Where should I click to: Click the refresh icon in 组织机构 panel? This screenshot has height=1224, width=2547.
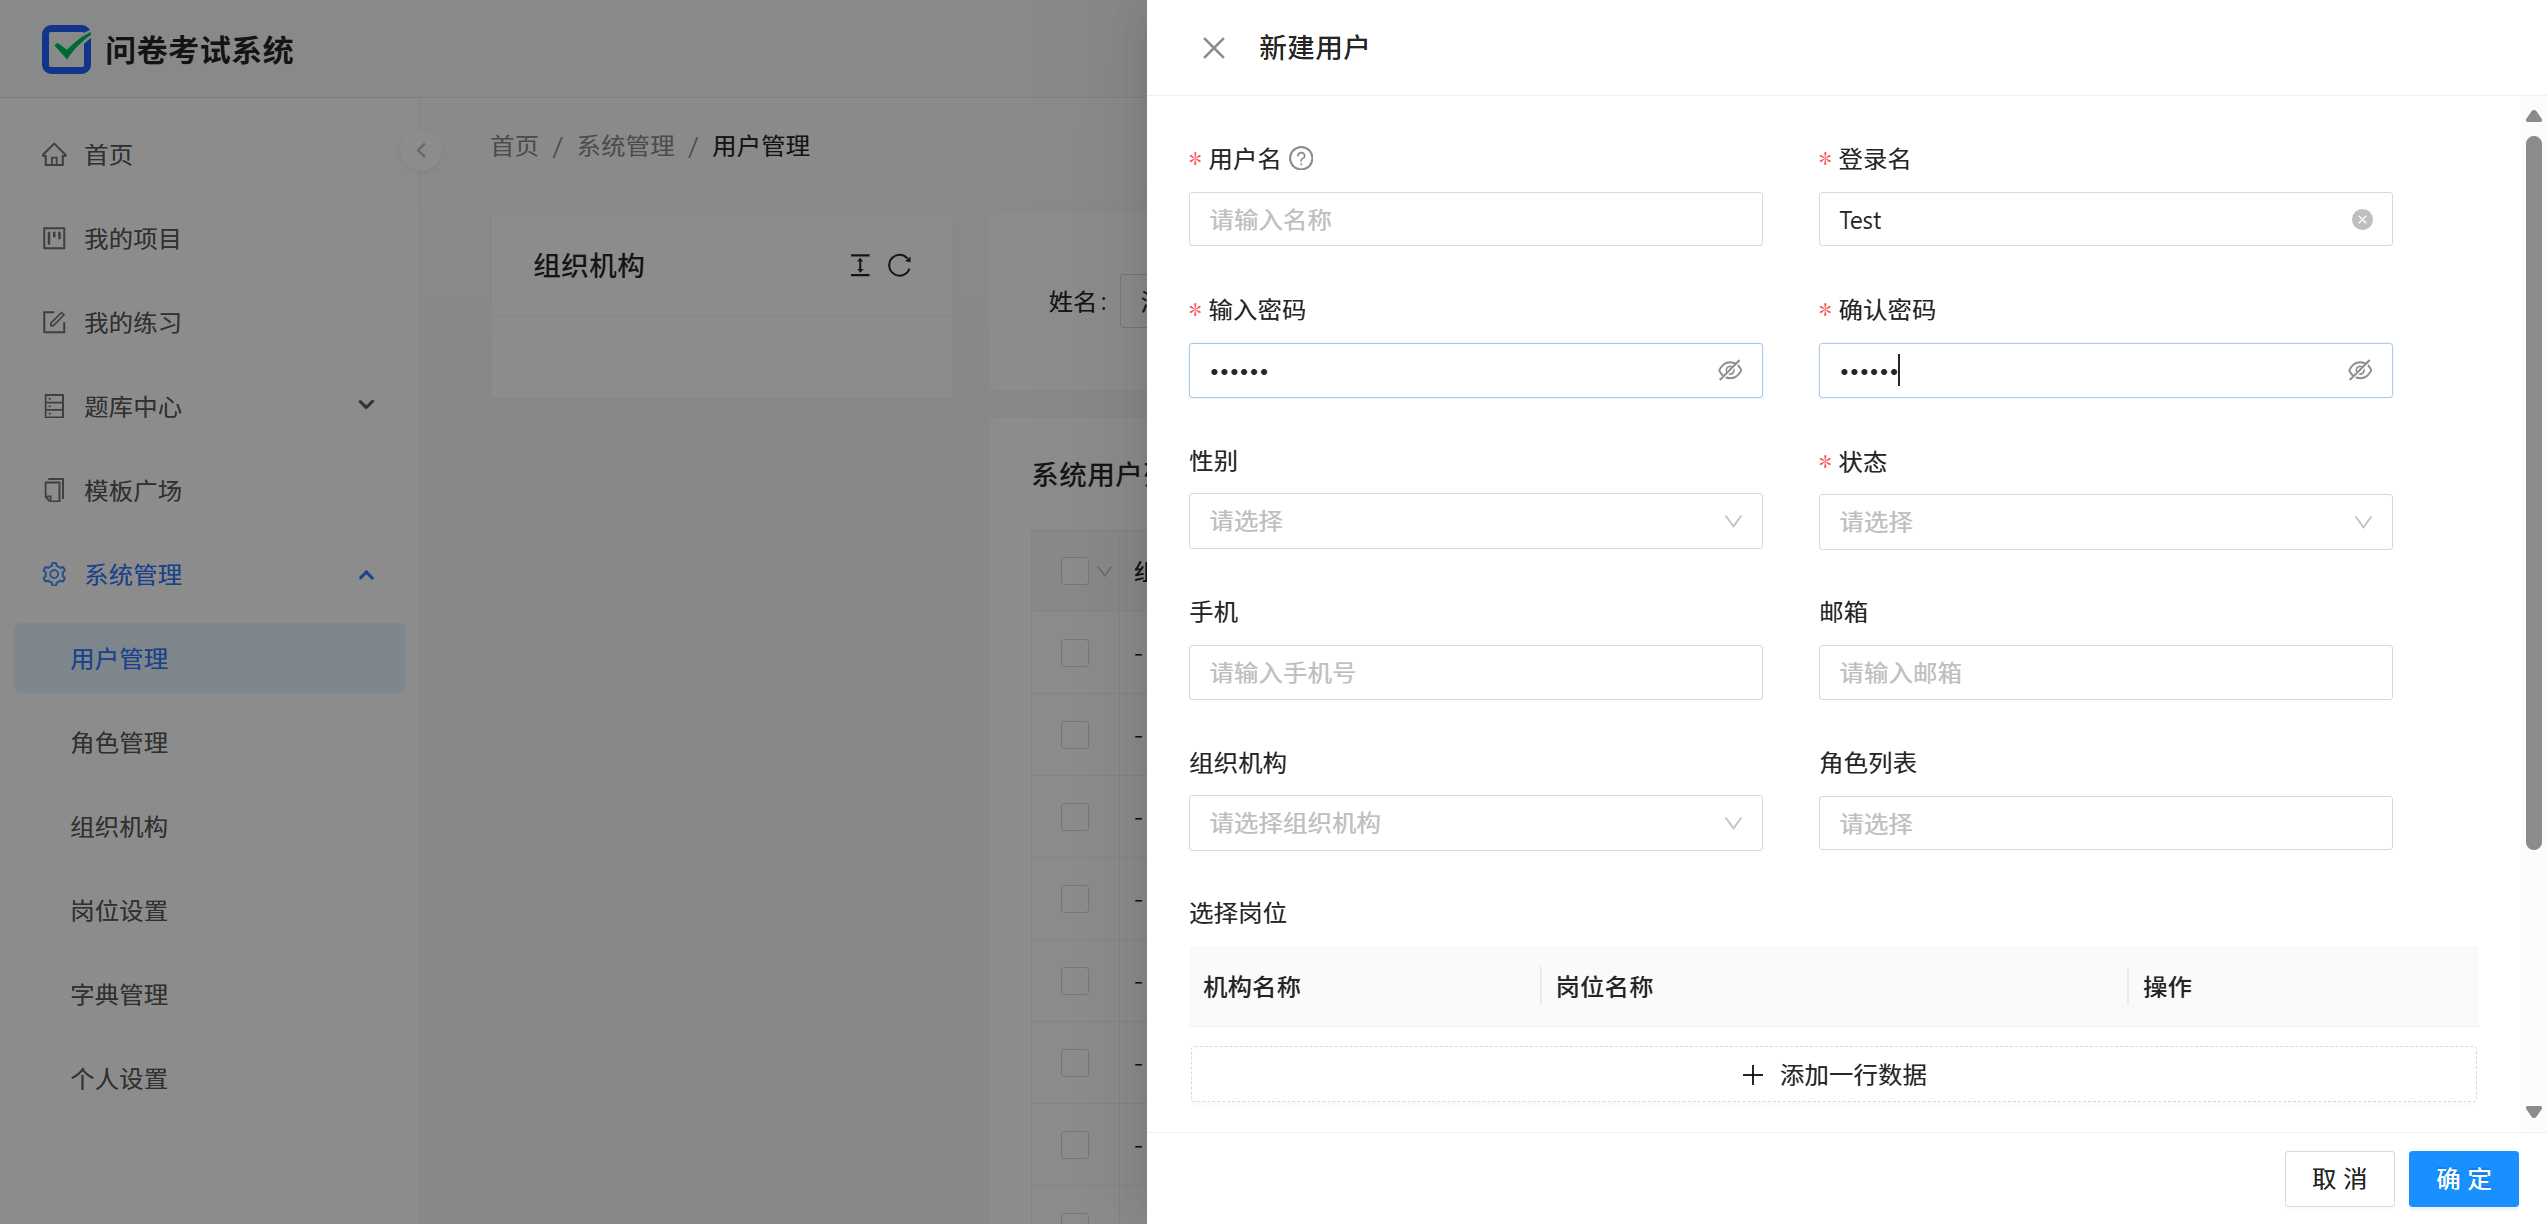[x=899, y=265]
